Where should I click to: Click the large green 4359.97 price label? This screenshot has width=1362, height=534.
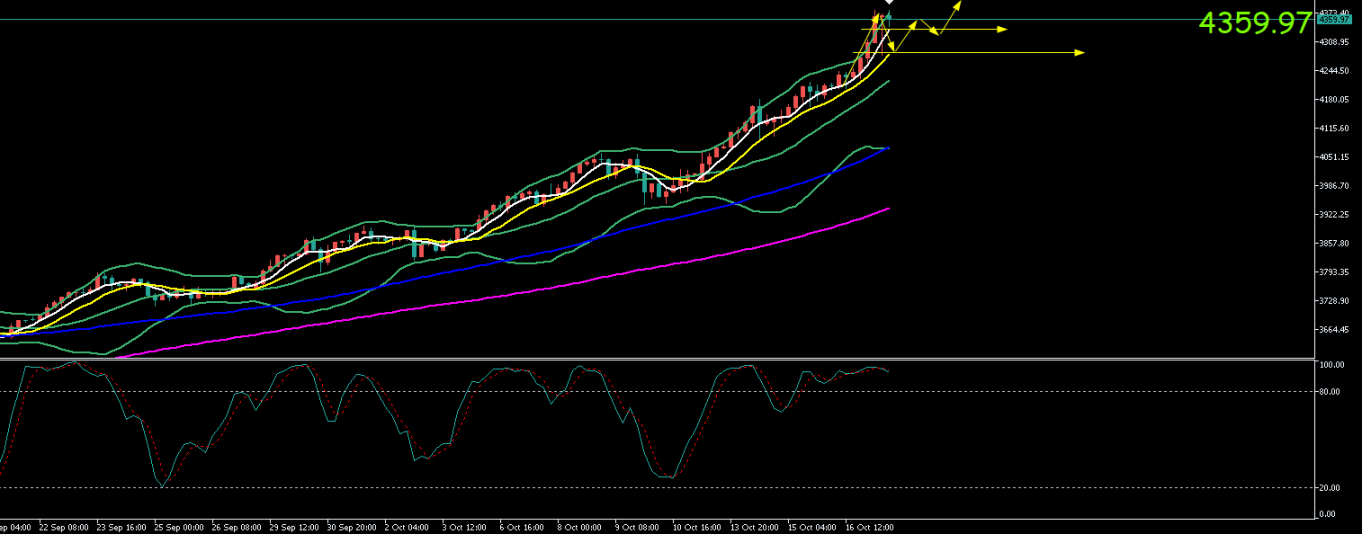pos(1254,23)
